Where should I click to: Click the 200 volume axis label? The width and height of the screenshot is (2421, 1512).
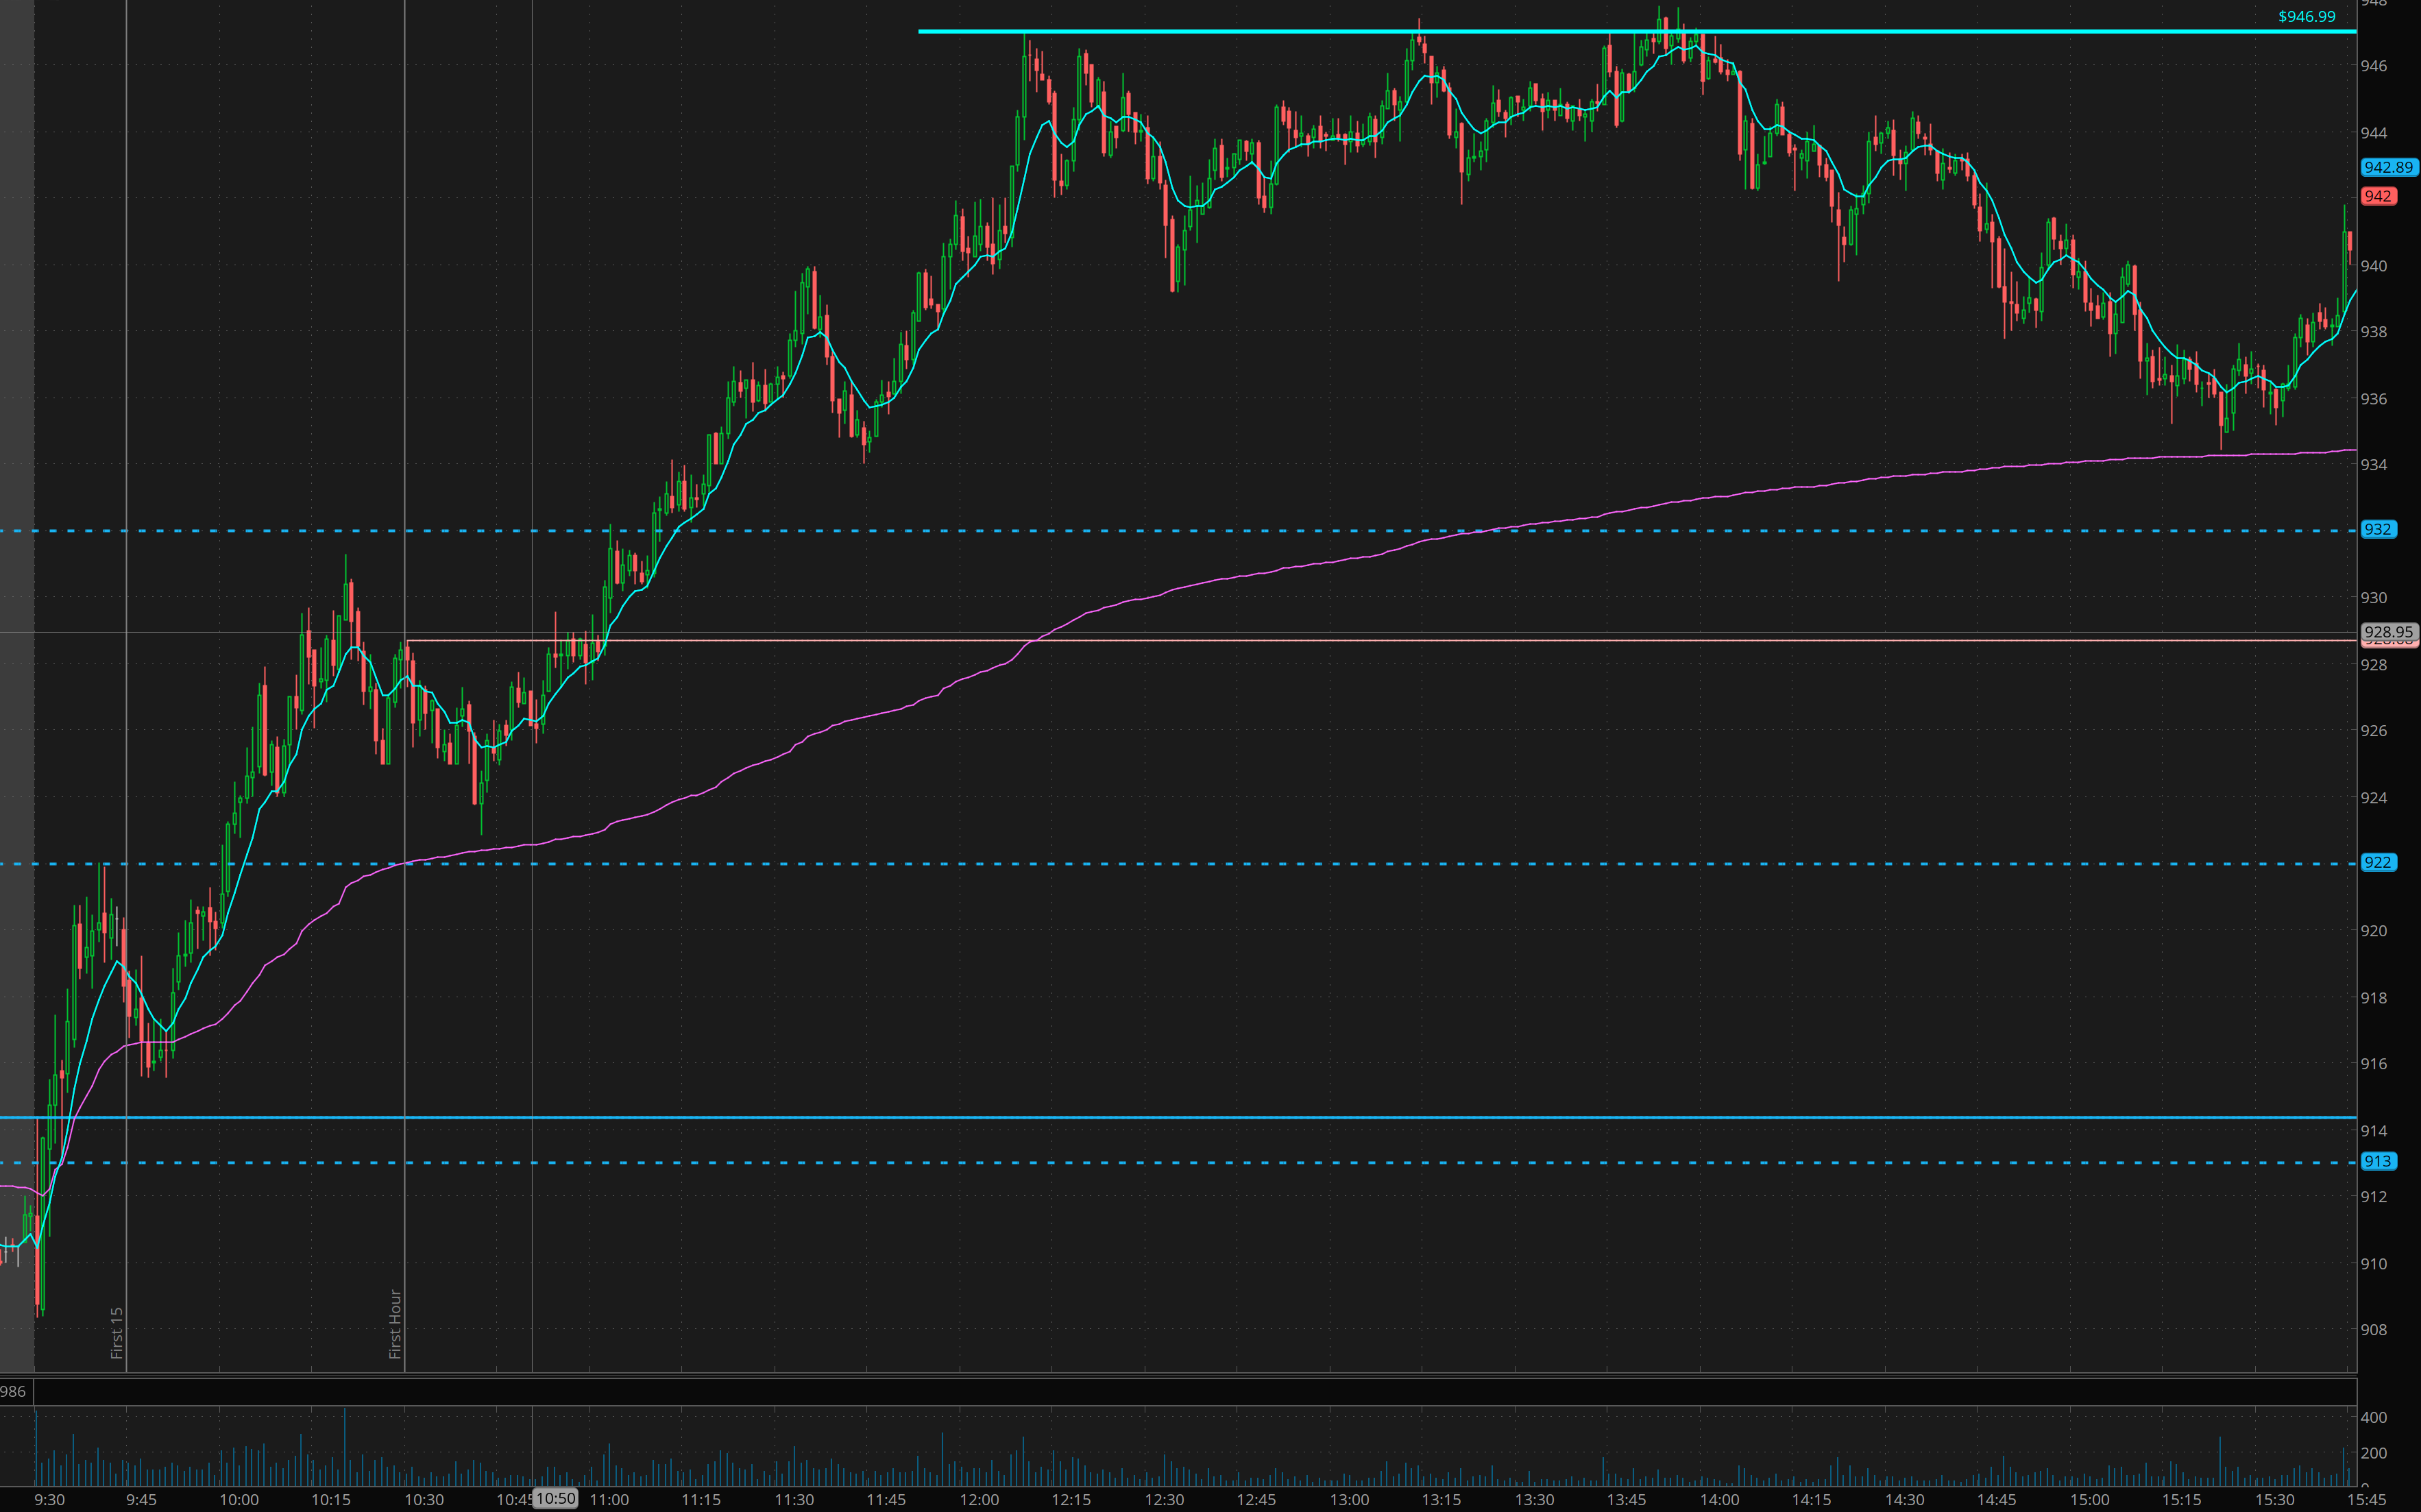coord(2373,1453)
